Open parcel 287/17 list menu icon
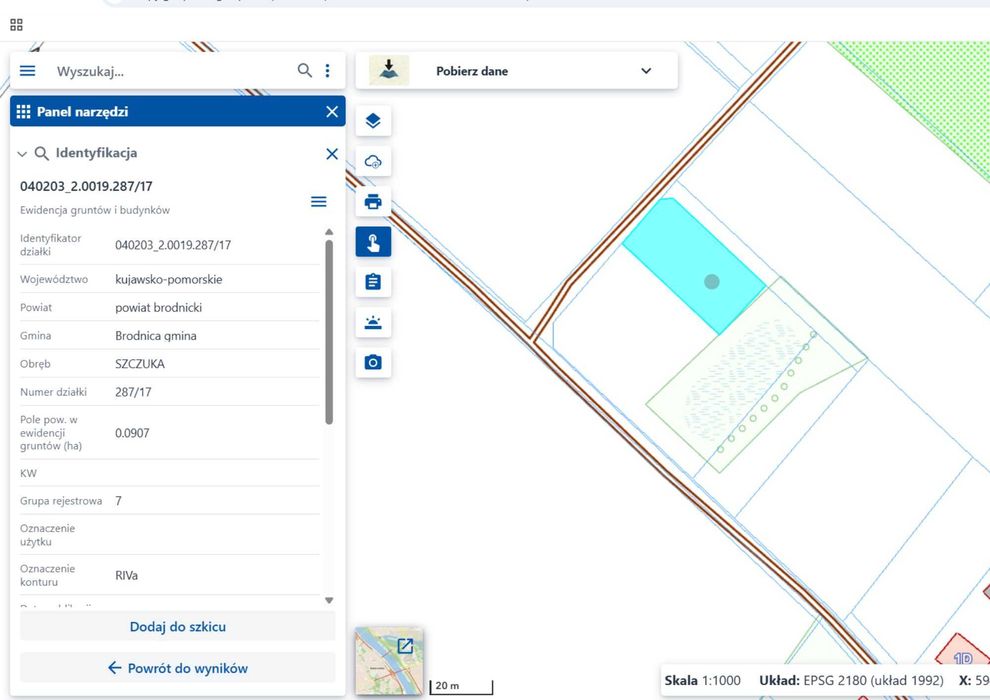Screen dimensions: 990x700 pos(319,201)
